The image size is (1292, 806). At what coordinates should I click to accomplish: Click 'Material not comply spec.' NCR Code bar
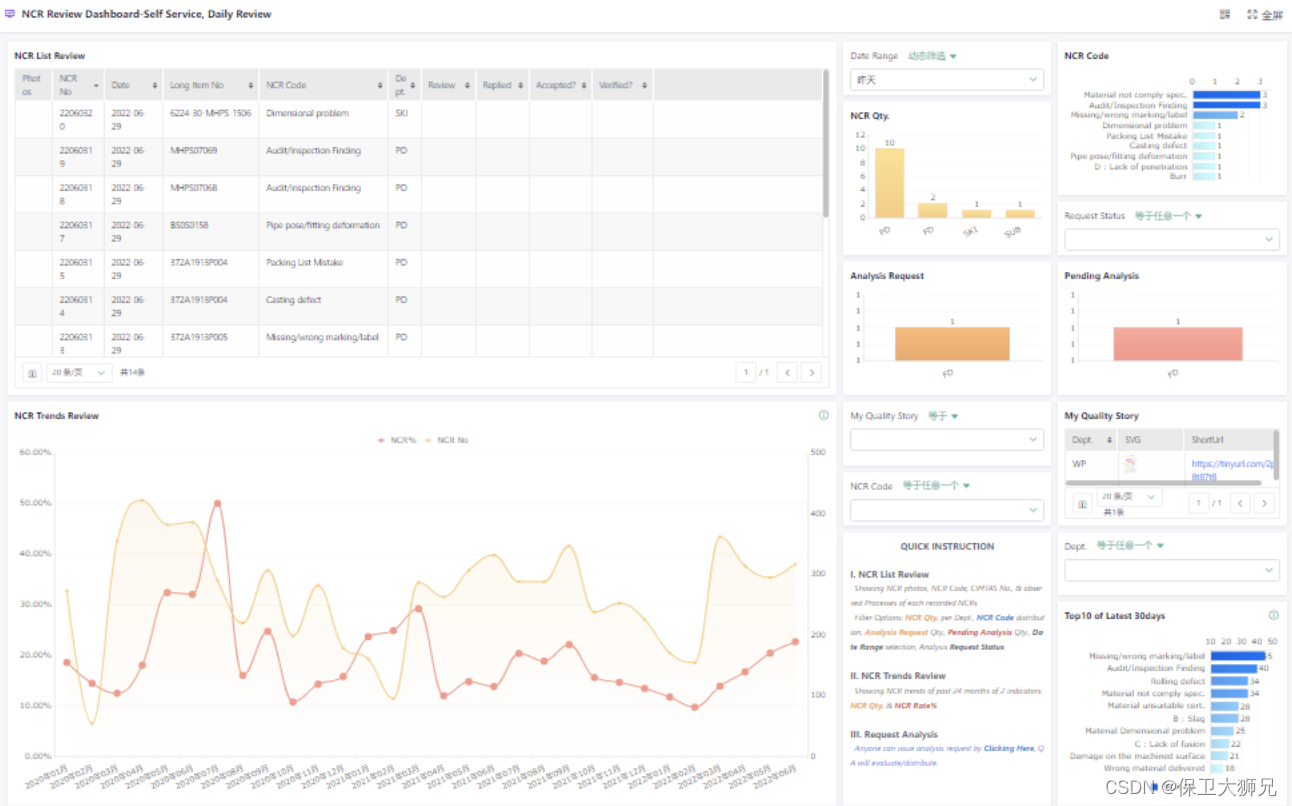[x=1226, y=95]
